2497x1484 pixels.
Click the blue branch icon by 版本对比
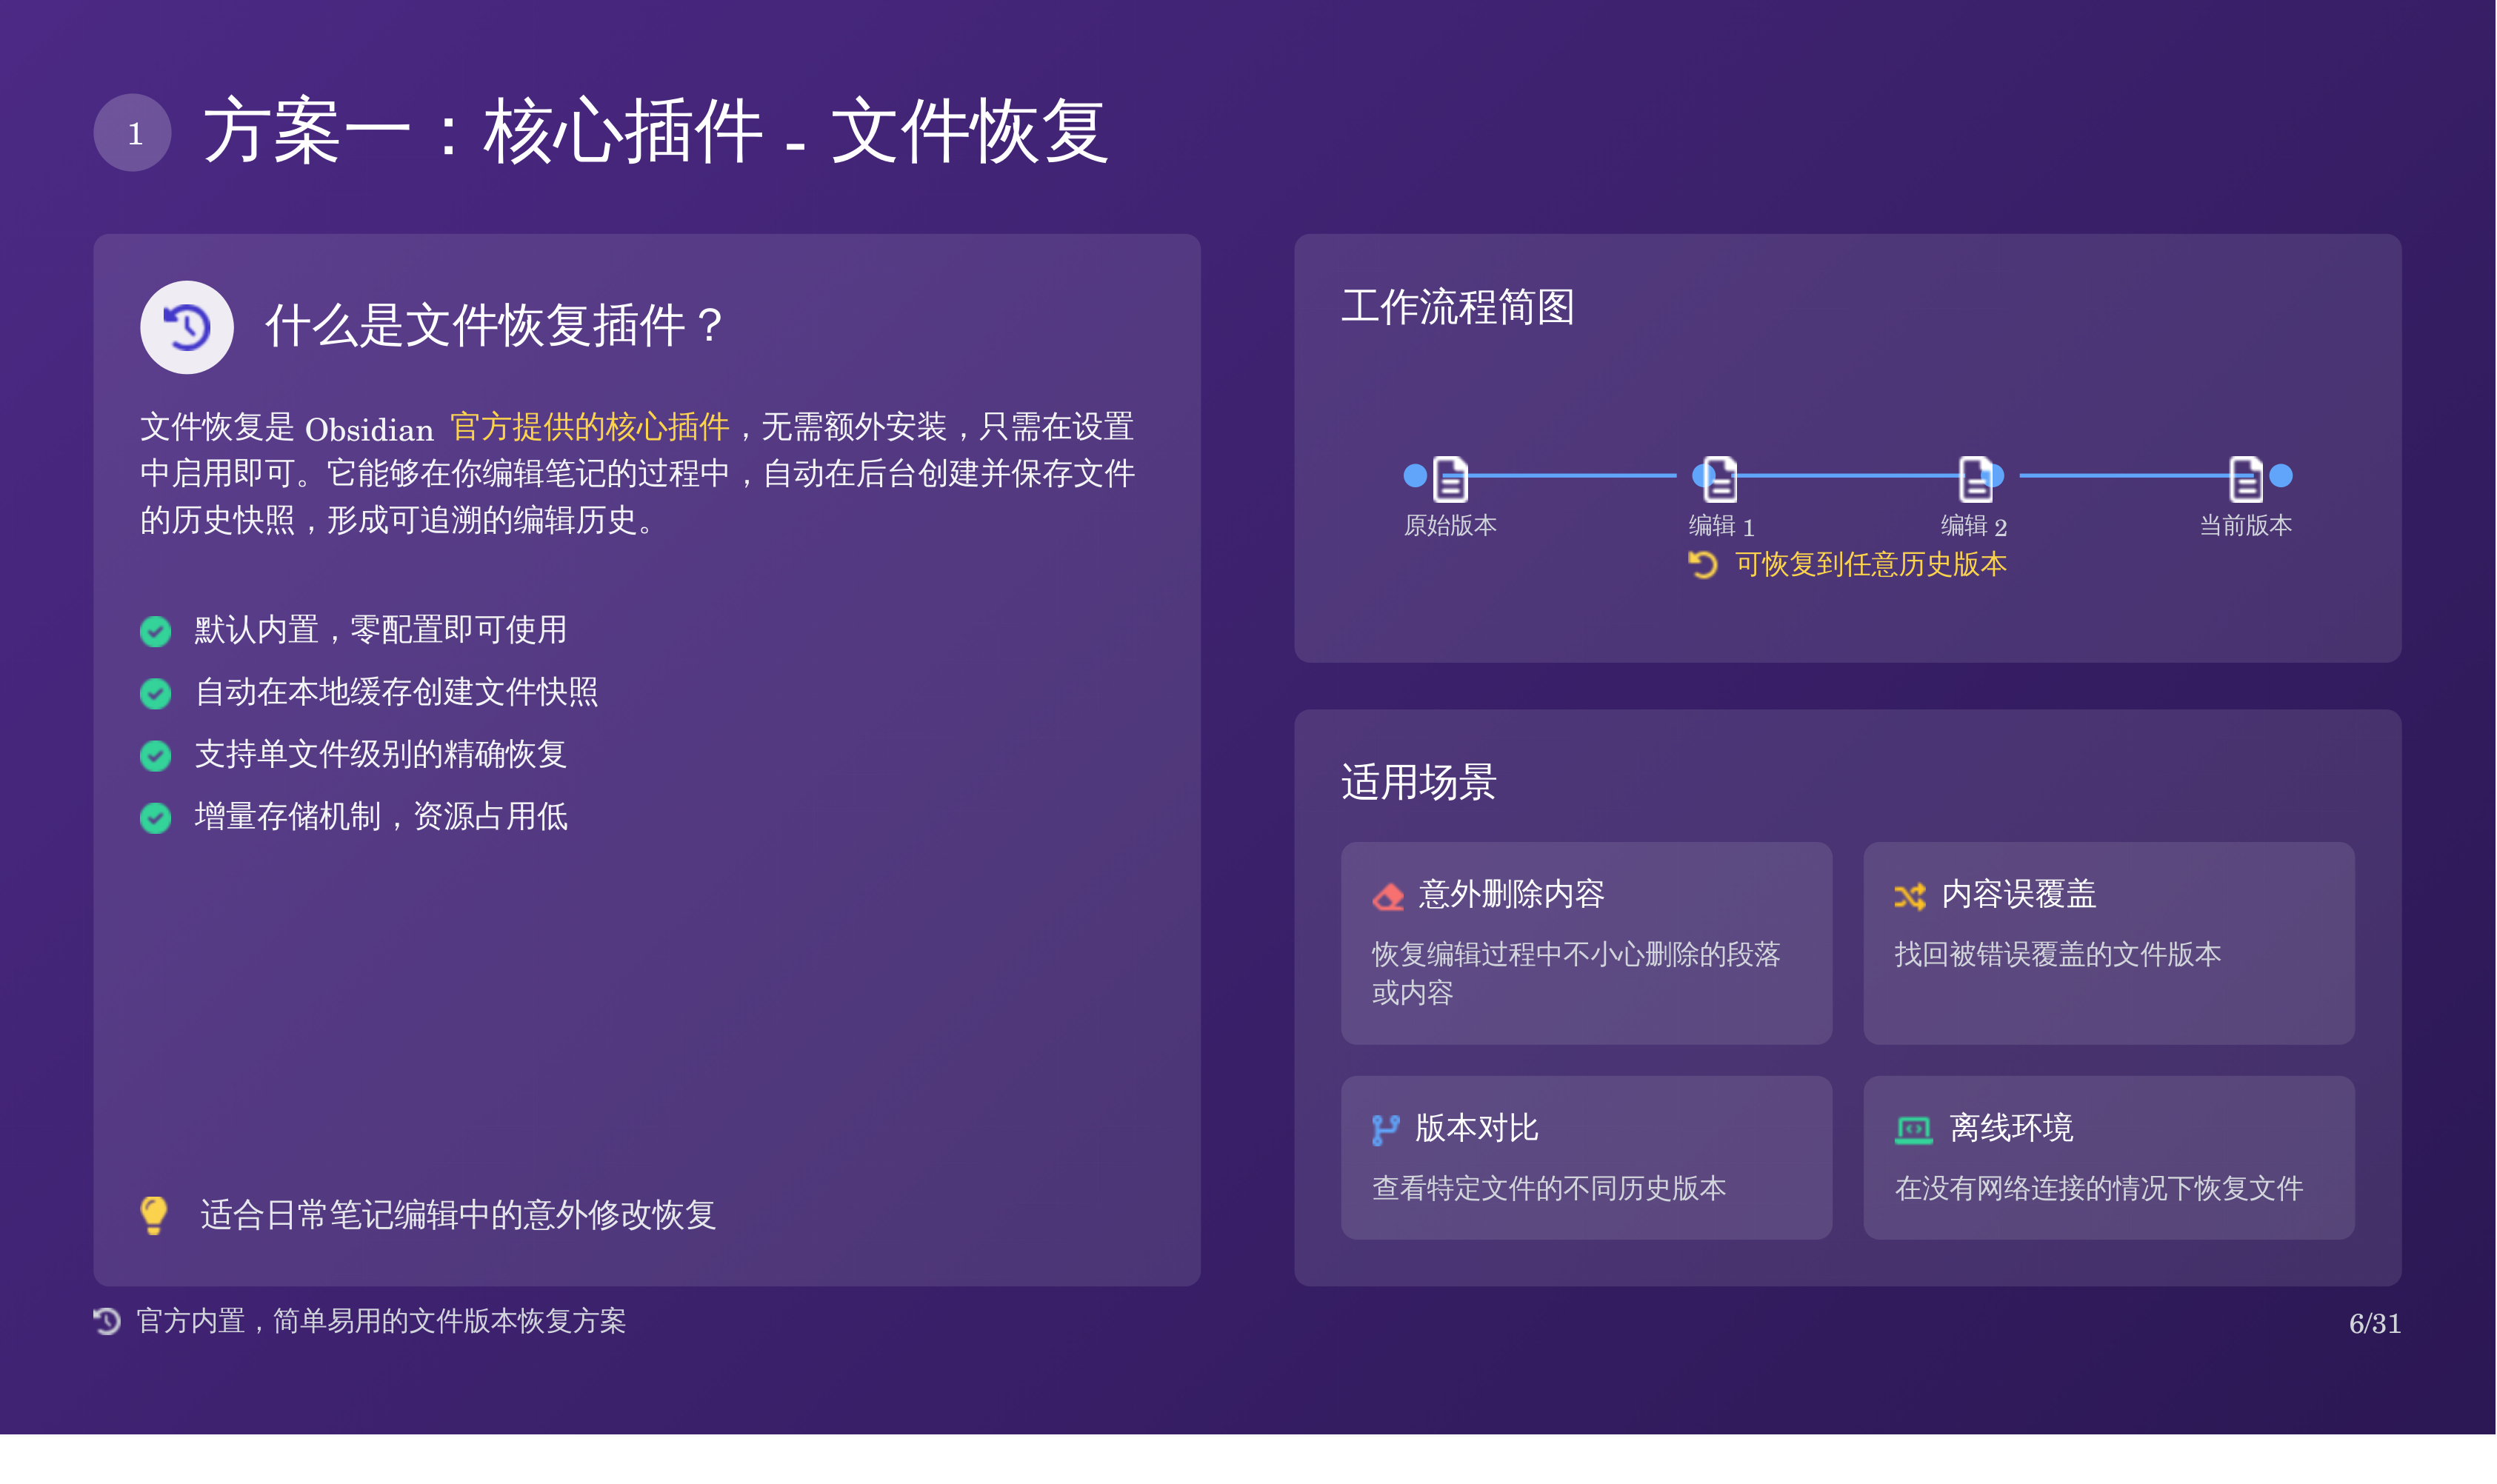(1385, 1130)
